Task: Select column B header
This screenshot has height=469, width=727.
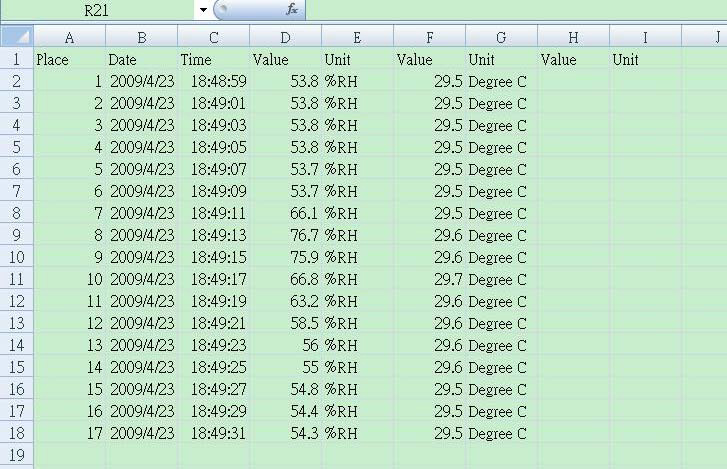Action: pyautogui.click(x=142, y=37)
